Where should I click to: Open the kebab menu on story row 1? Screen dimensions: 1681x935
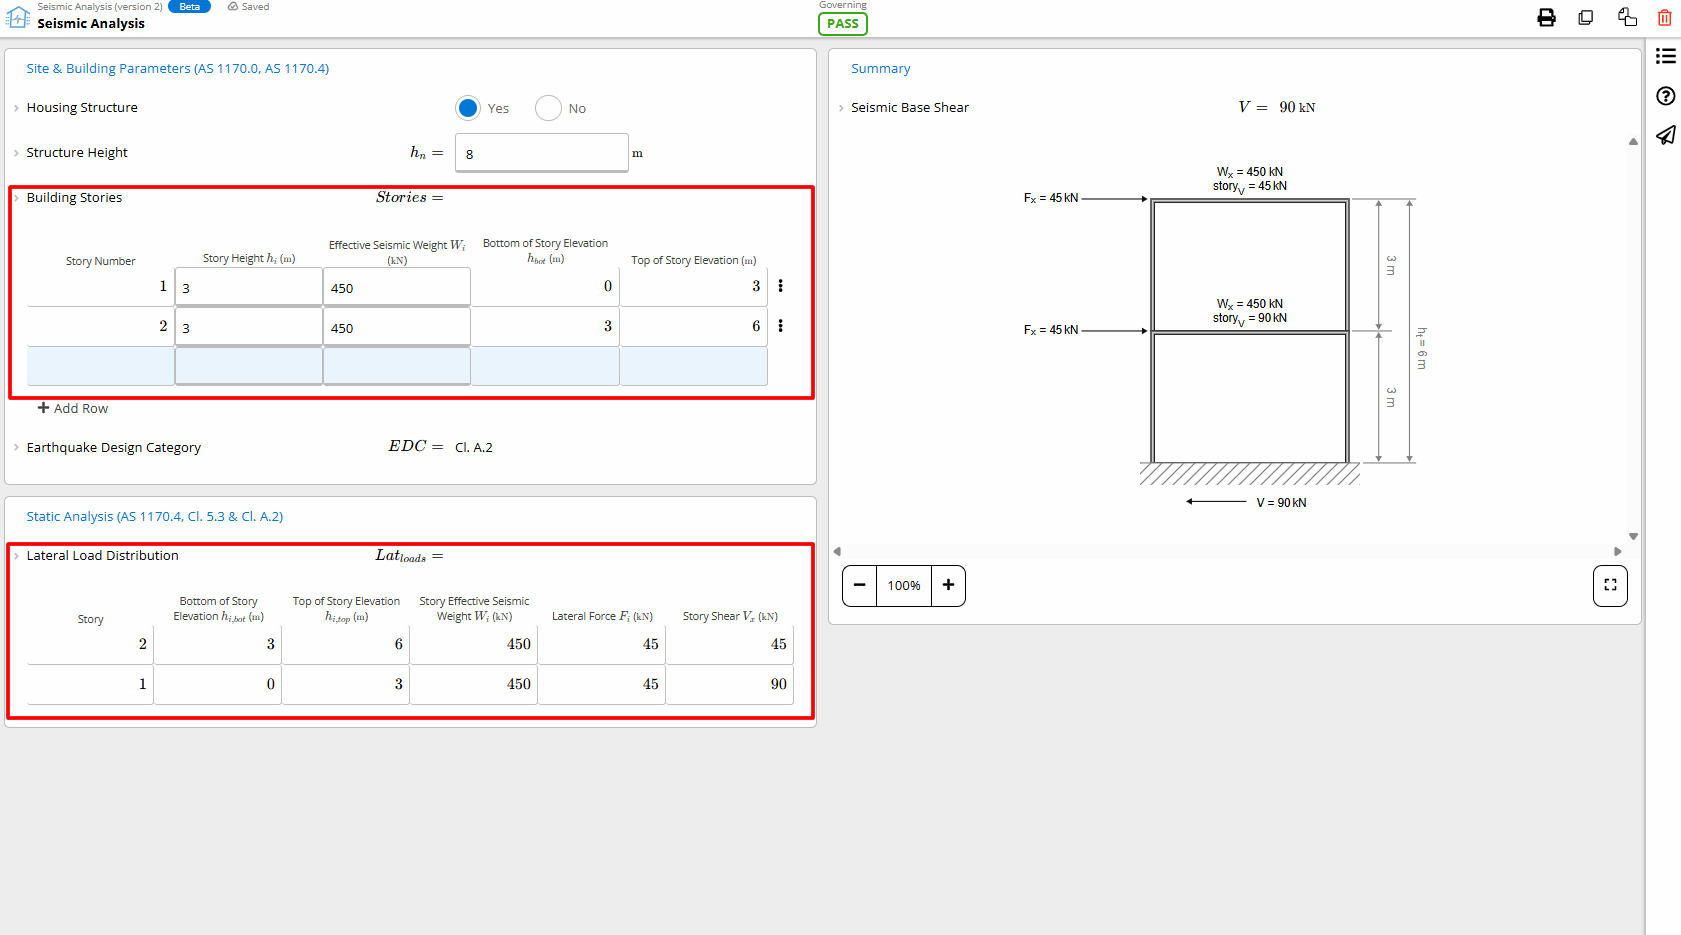781,286
